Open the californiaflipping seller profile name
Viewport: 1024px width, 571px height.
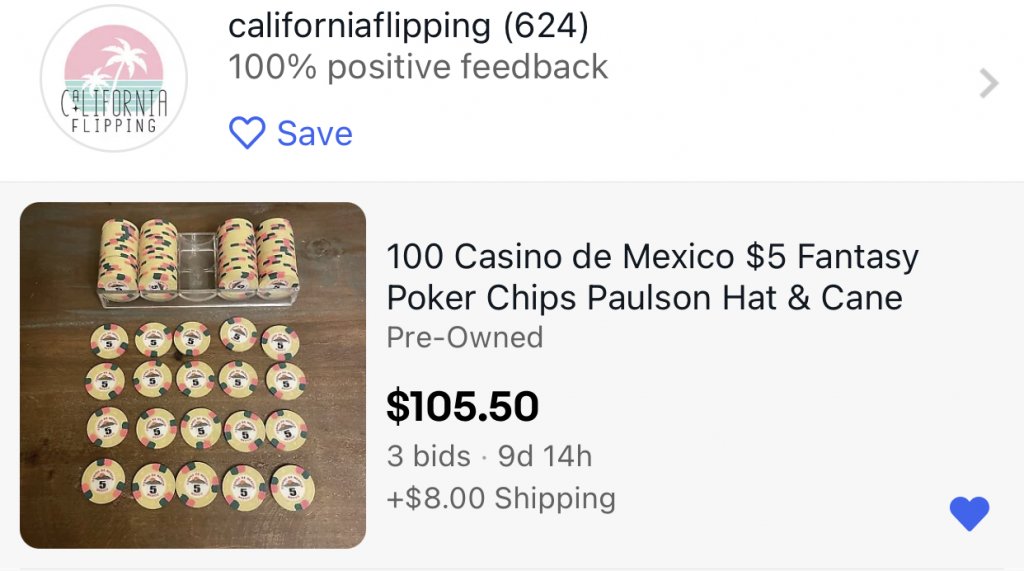pos(360,26)
